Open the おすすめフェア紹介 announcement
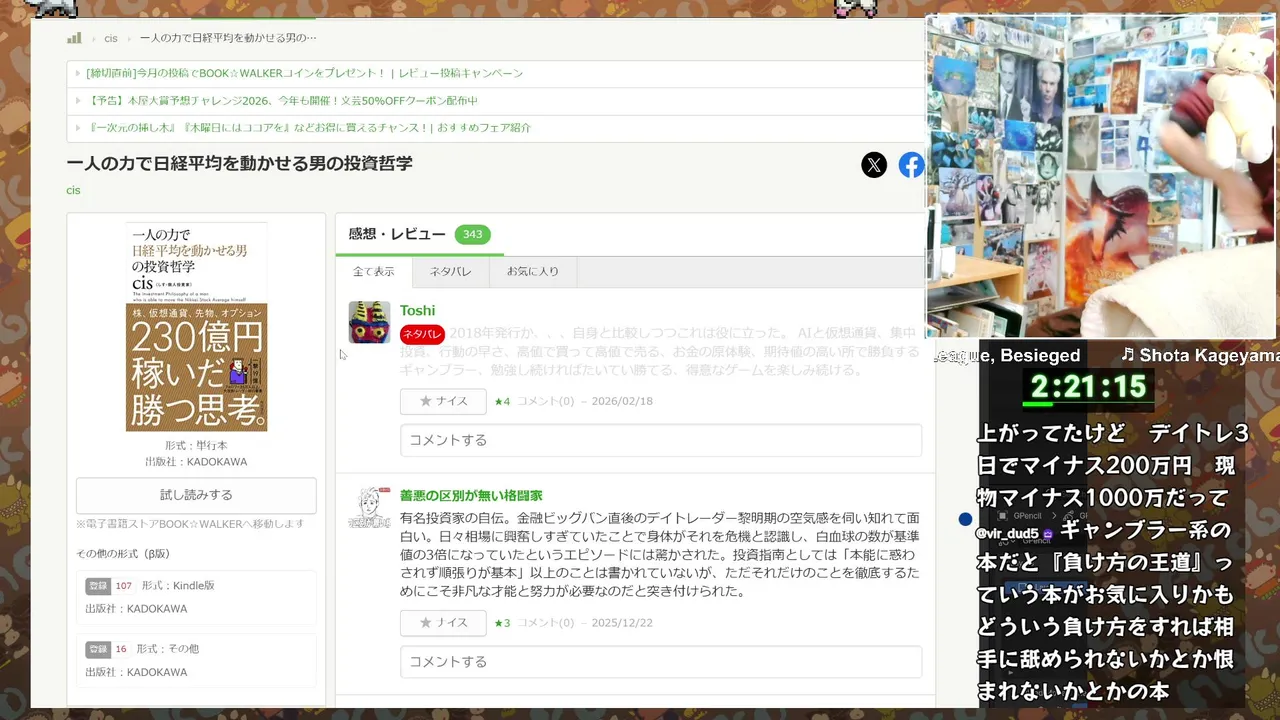Screen dimensions: 1280x720 309,128
